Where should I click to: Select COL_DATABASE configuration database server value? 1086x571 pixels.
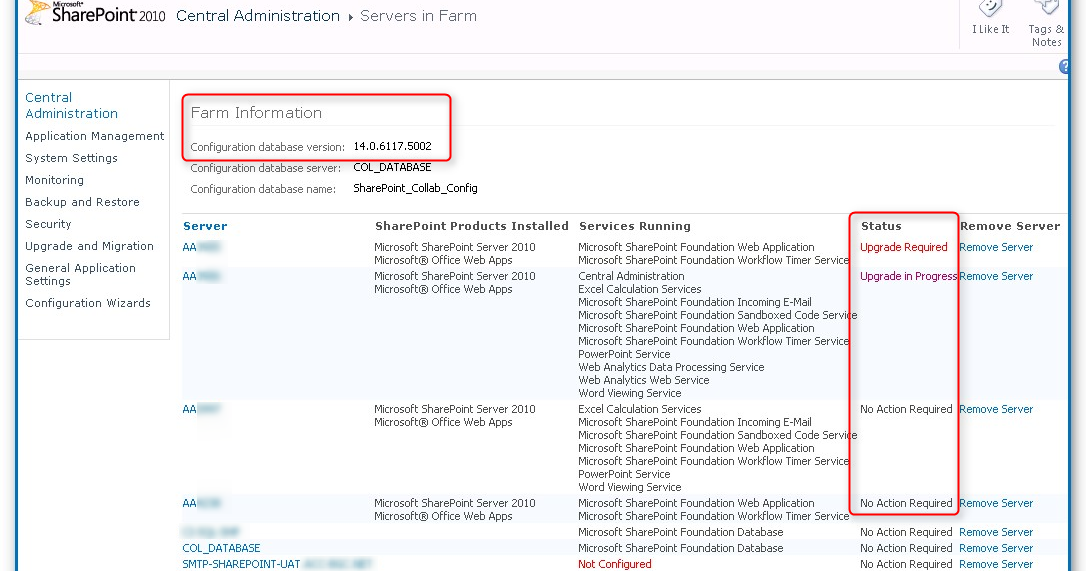[x=392, y=168]
